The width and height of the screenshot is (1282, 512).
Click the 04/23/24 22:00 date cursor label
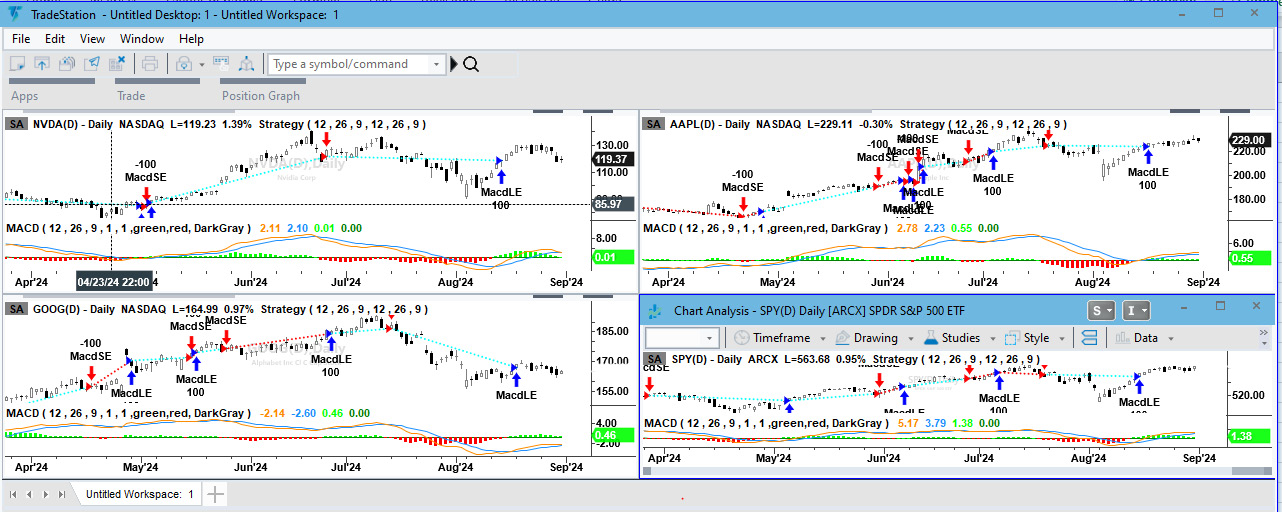(x=115, y=281)
